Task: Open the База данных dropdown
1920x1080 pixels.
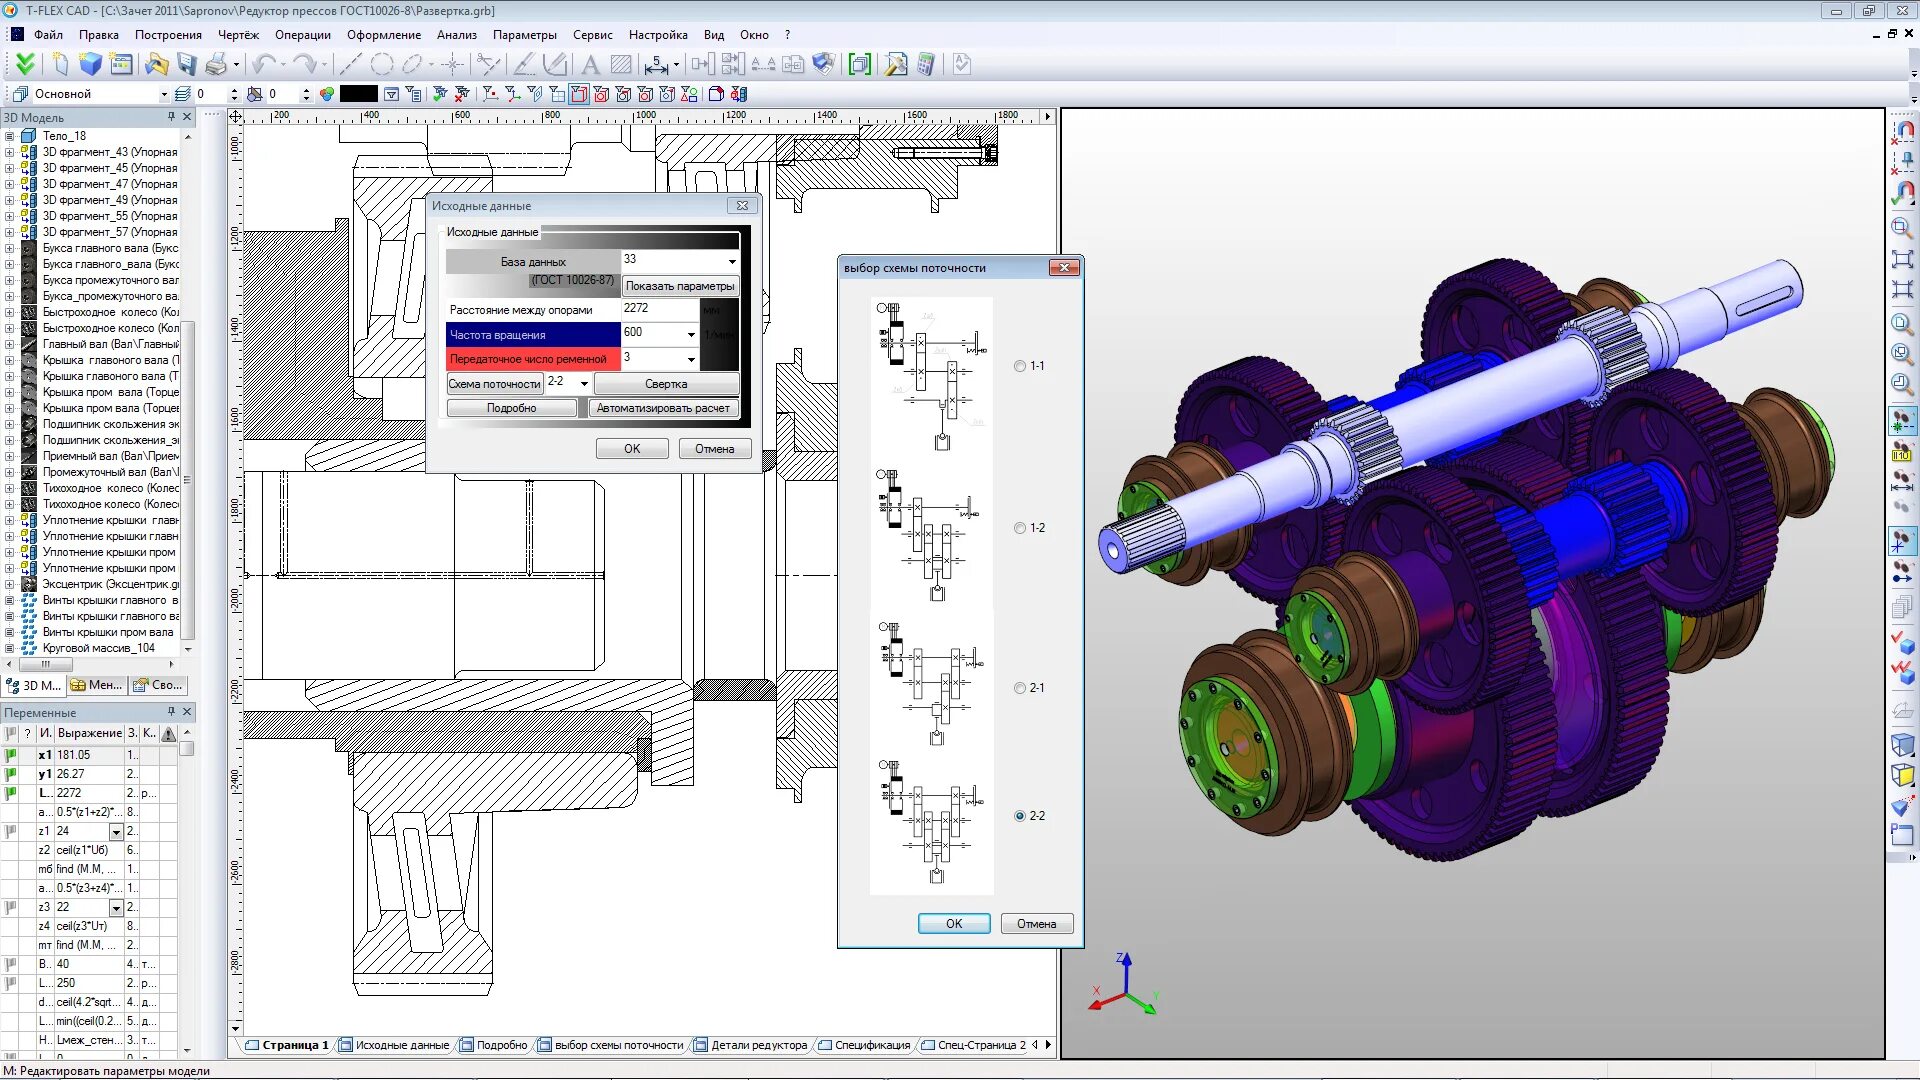Action: pos(732,261)
